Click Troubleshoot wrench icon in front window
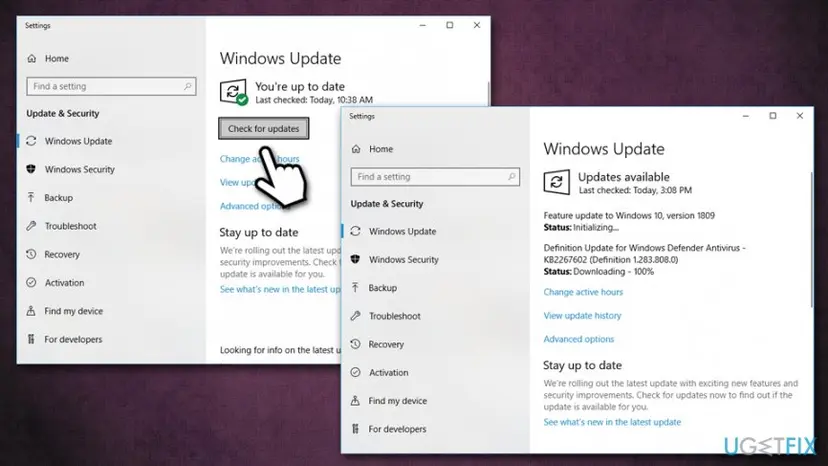The width and height of the screenshot is (828, 466). [355, 316]
